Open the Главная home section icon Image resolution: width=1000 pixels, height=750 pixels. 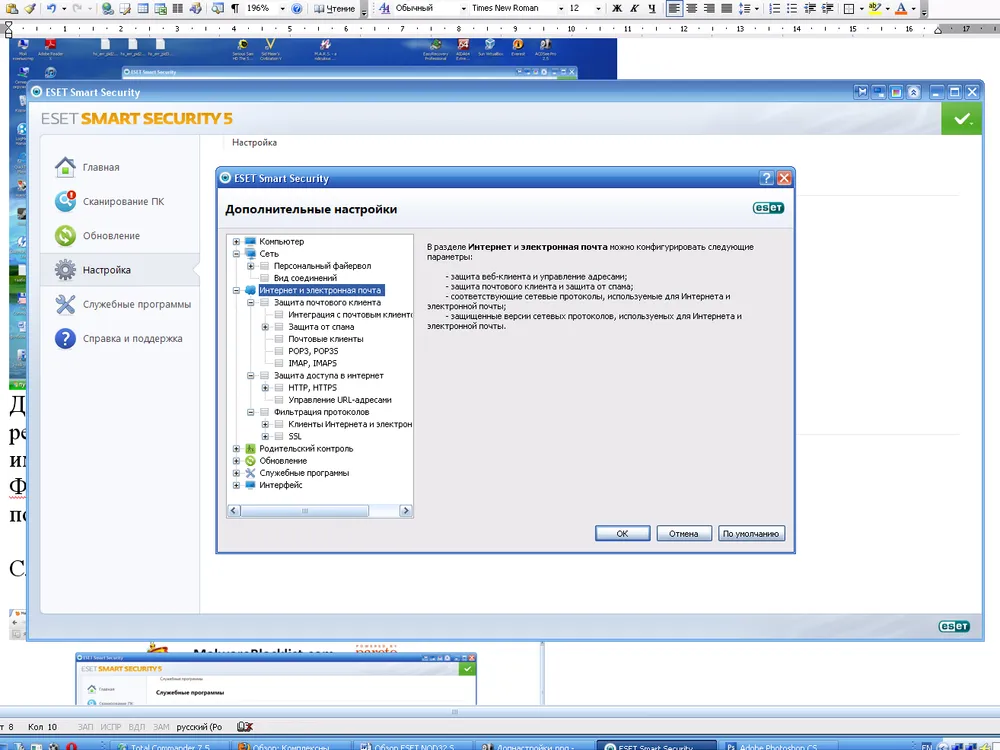(x=65, y=167)
